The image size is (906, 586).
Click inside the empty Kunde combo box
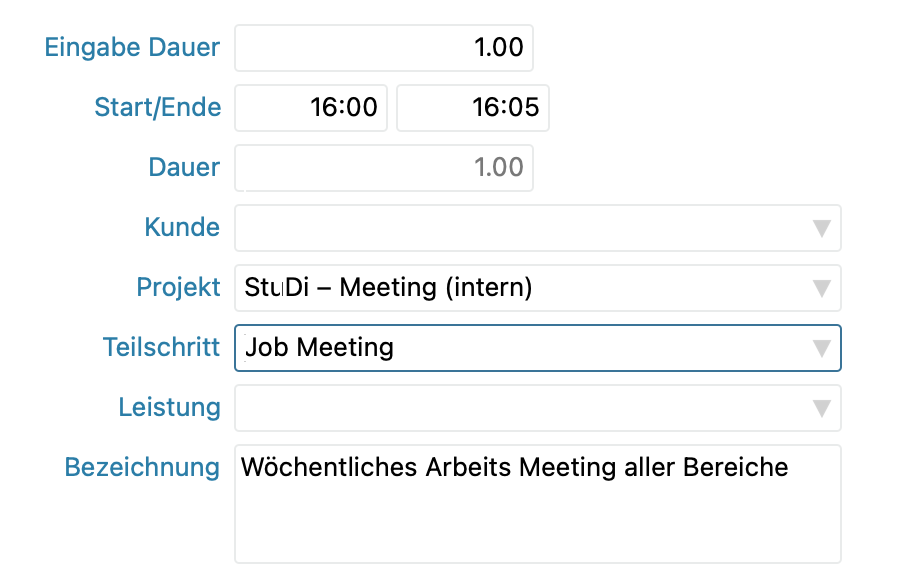coord(520,228)
